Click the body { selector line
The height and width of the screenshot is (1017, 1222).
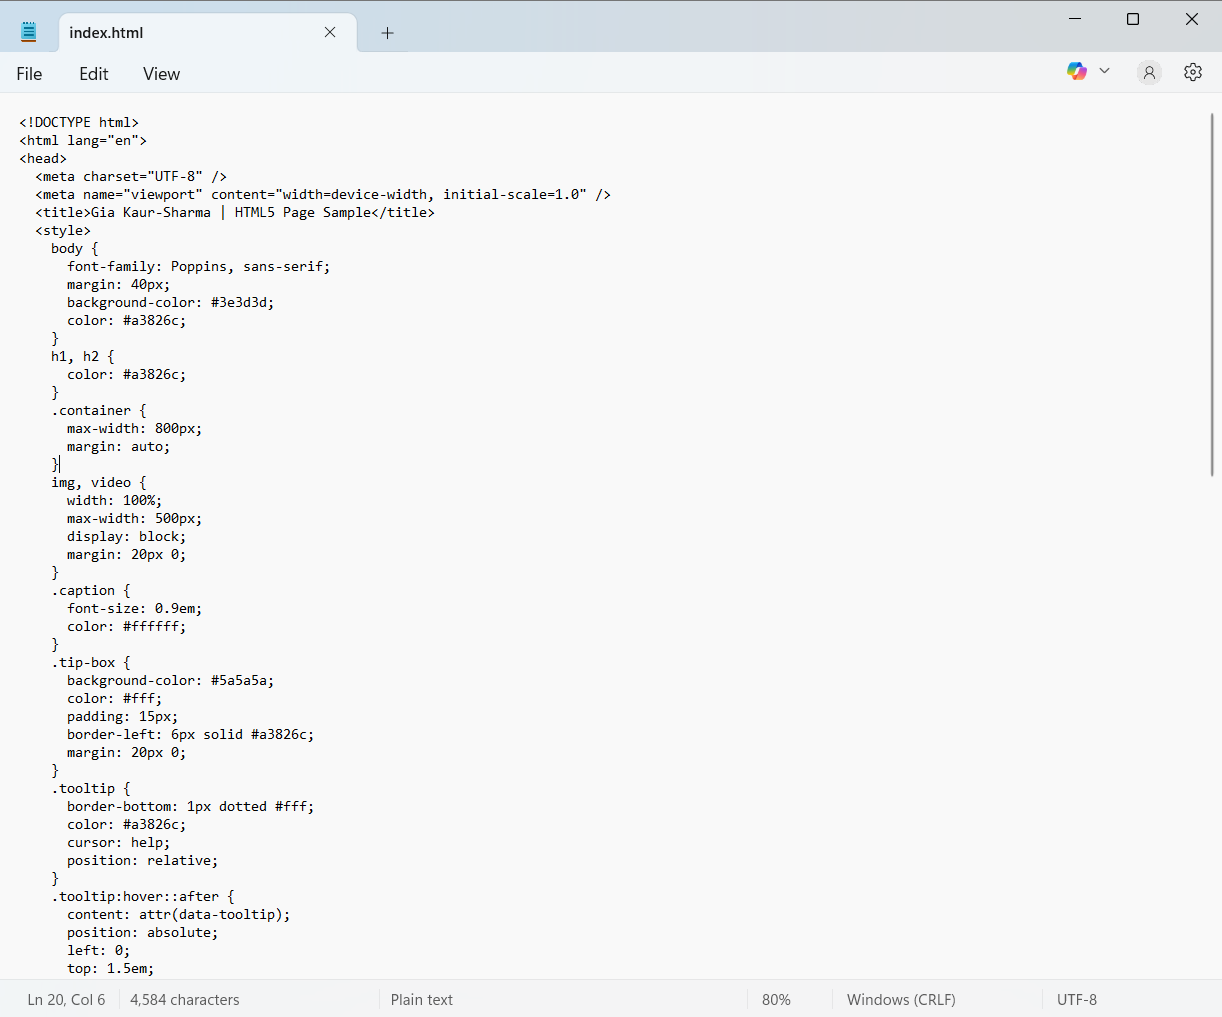click(x=75, y=248)
